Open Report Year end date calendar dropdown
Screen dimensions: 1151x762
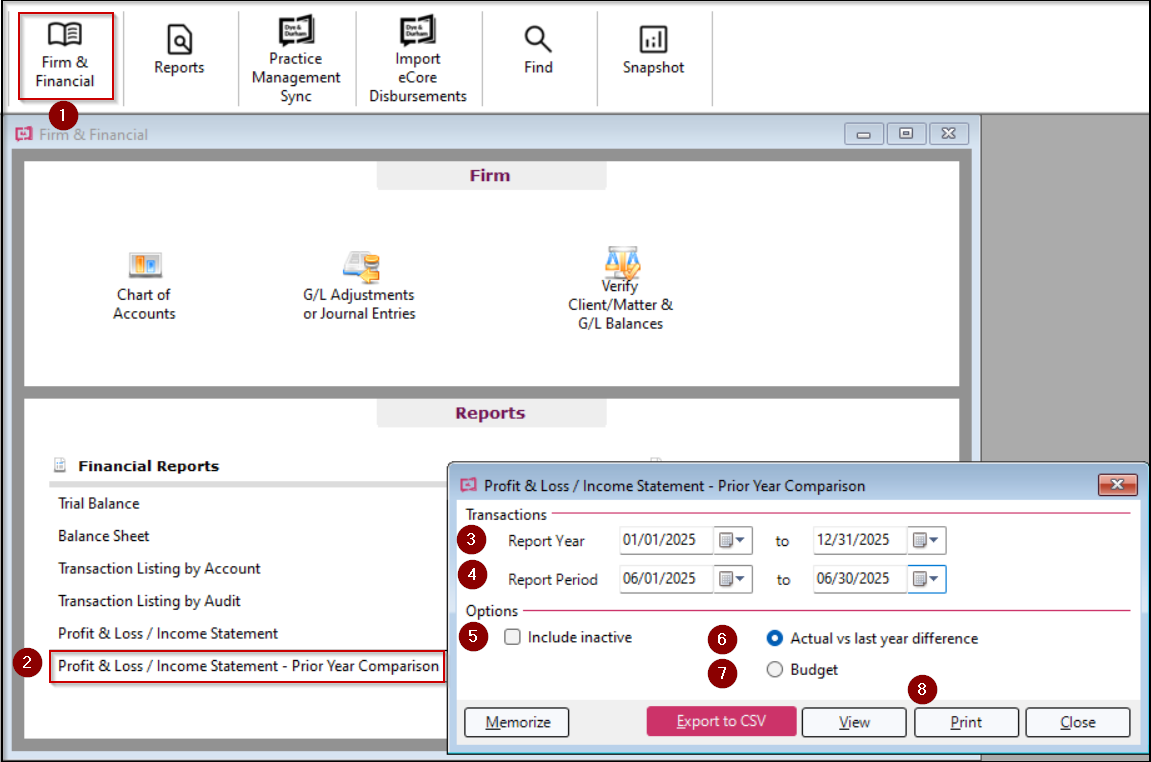[x=927, y=541]
